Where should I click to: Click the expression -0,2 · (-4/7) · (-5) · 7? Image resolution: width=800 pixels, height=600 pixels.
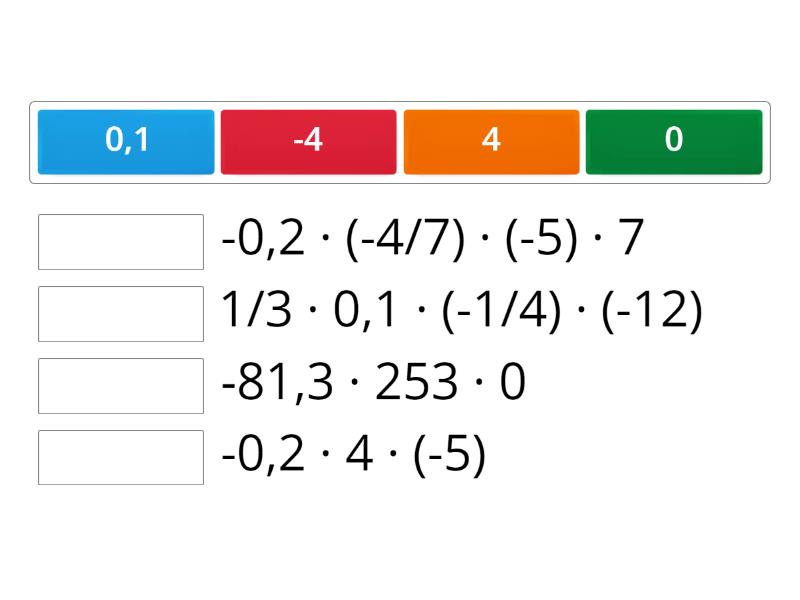[x=432, y=241]
